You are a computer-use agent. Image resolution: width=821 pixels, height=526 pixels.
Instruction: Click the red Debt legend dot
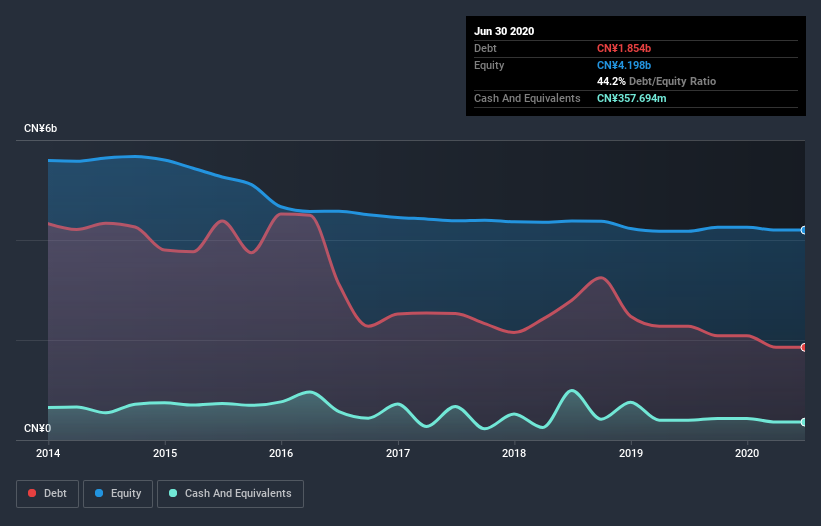(x=32, y=493)
